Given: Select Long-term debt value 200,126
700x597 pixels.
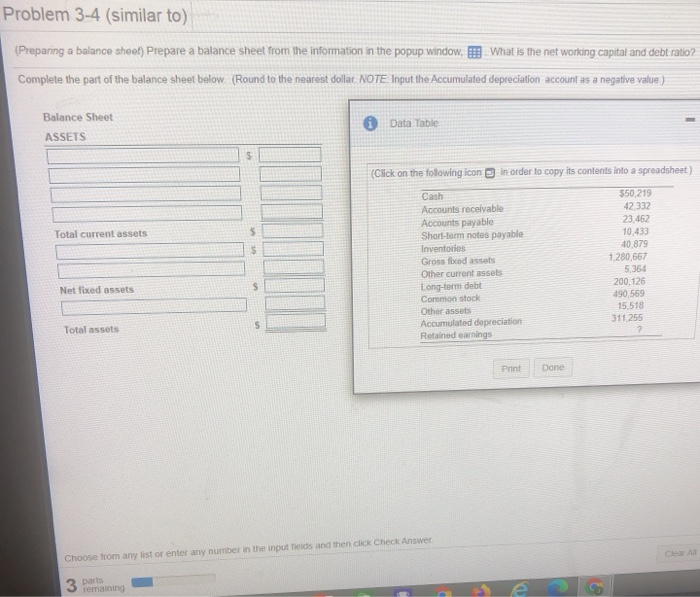Looking at the screenshot, I should click(x=629, y=281).
